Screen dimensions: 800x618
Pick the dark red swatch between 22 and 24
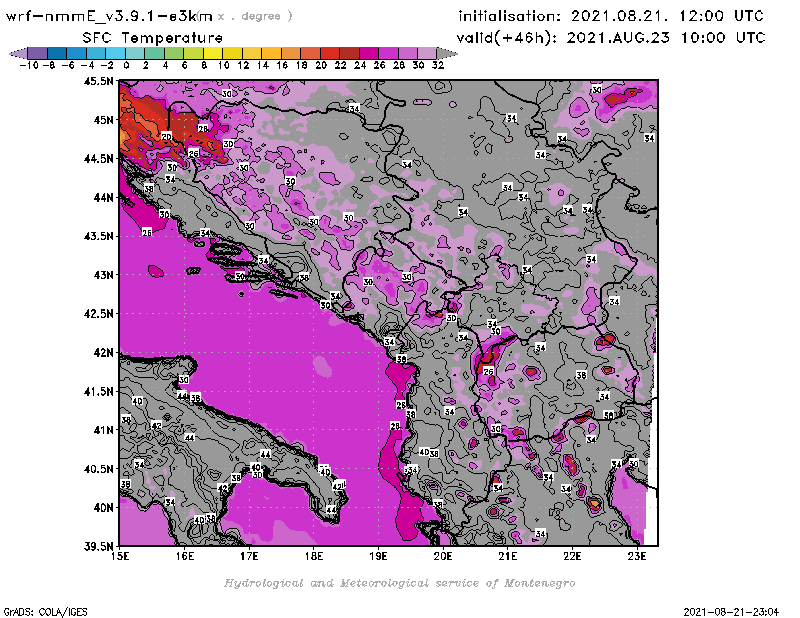click(349, 53)
